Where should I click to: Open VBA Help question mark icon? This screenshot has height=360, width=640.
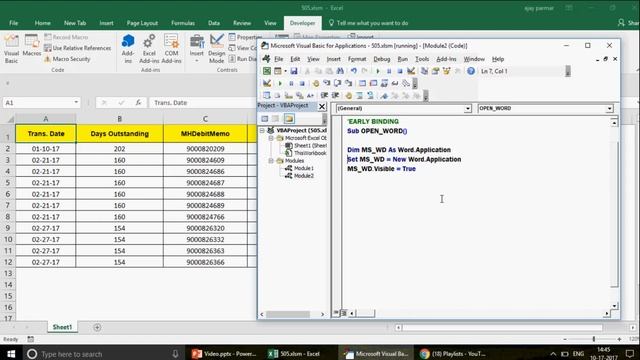pyautogui.click(x=471, y=71)
